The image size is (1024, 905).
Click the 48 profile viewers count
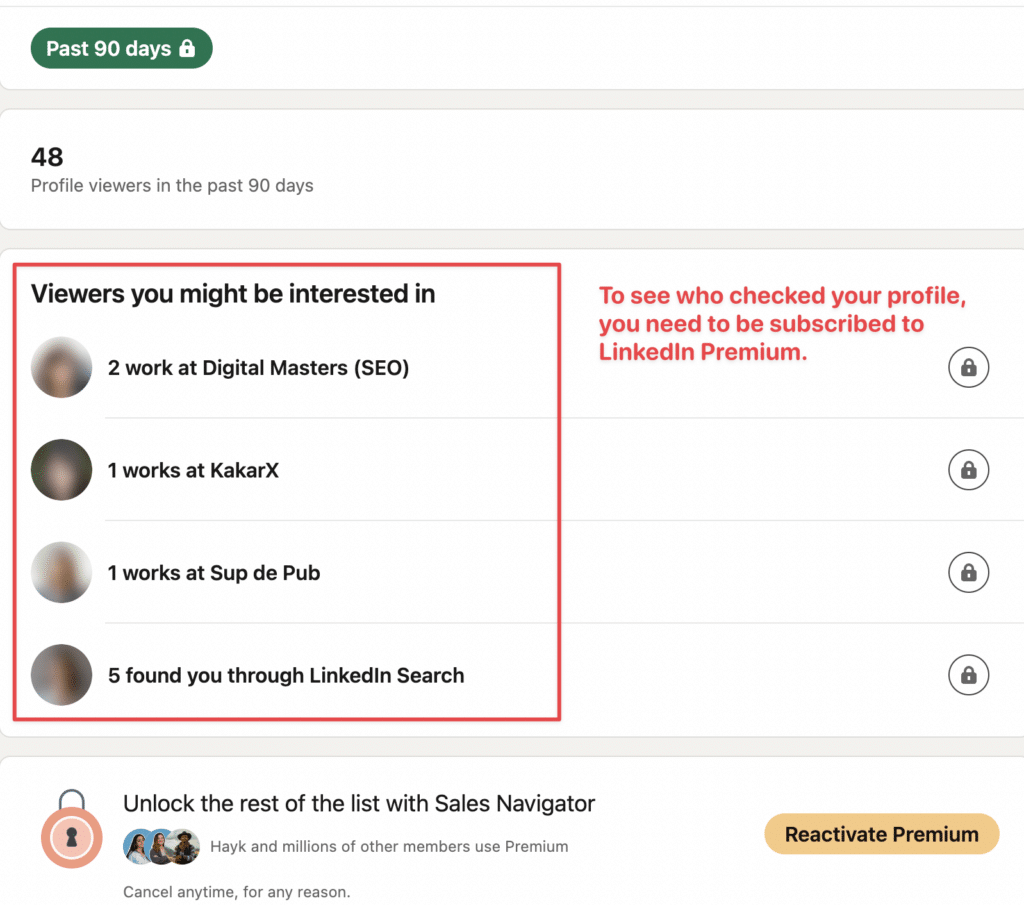[47, 157]
